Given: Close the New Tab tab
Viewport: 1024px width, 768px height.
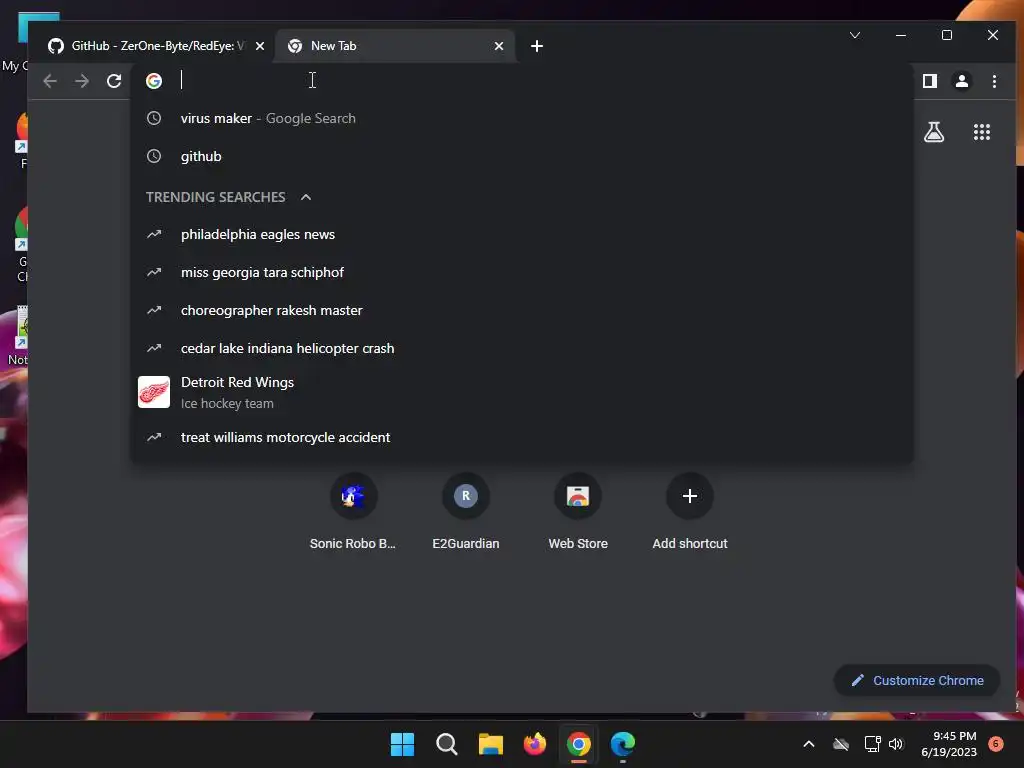Looking at the screenshot, I should pyautogui.click(x=499, y=46).
